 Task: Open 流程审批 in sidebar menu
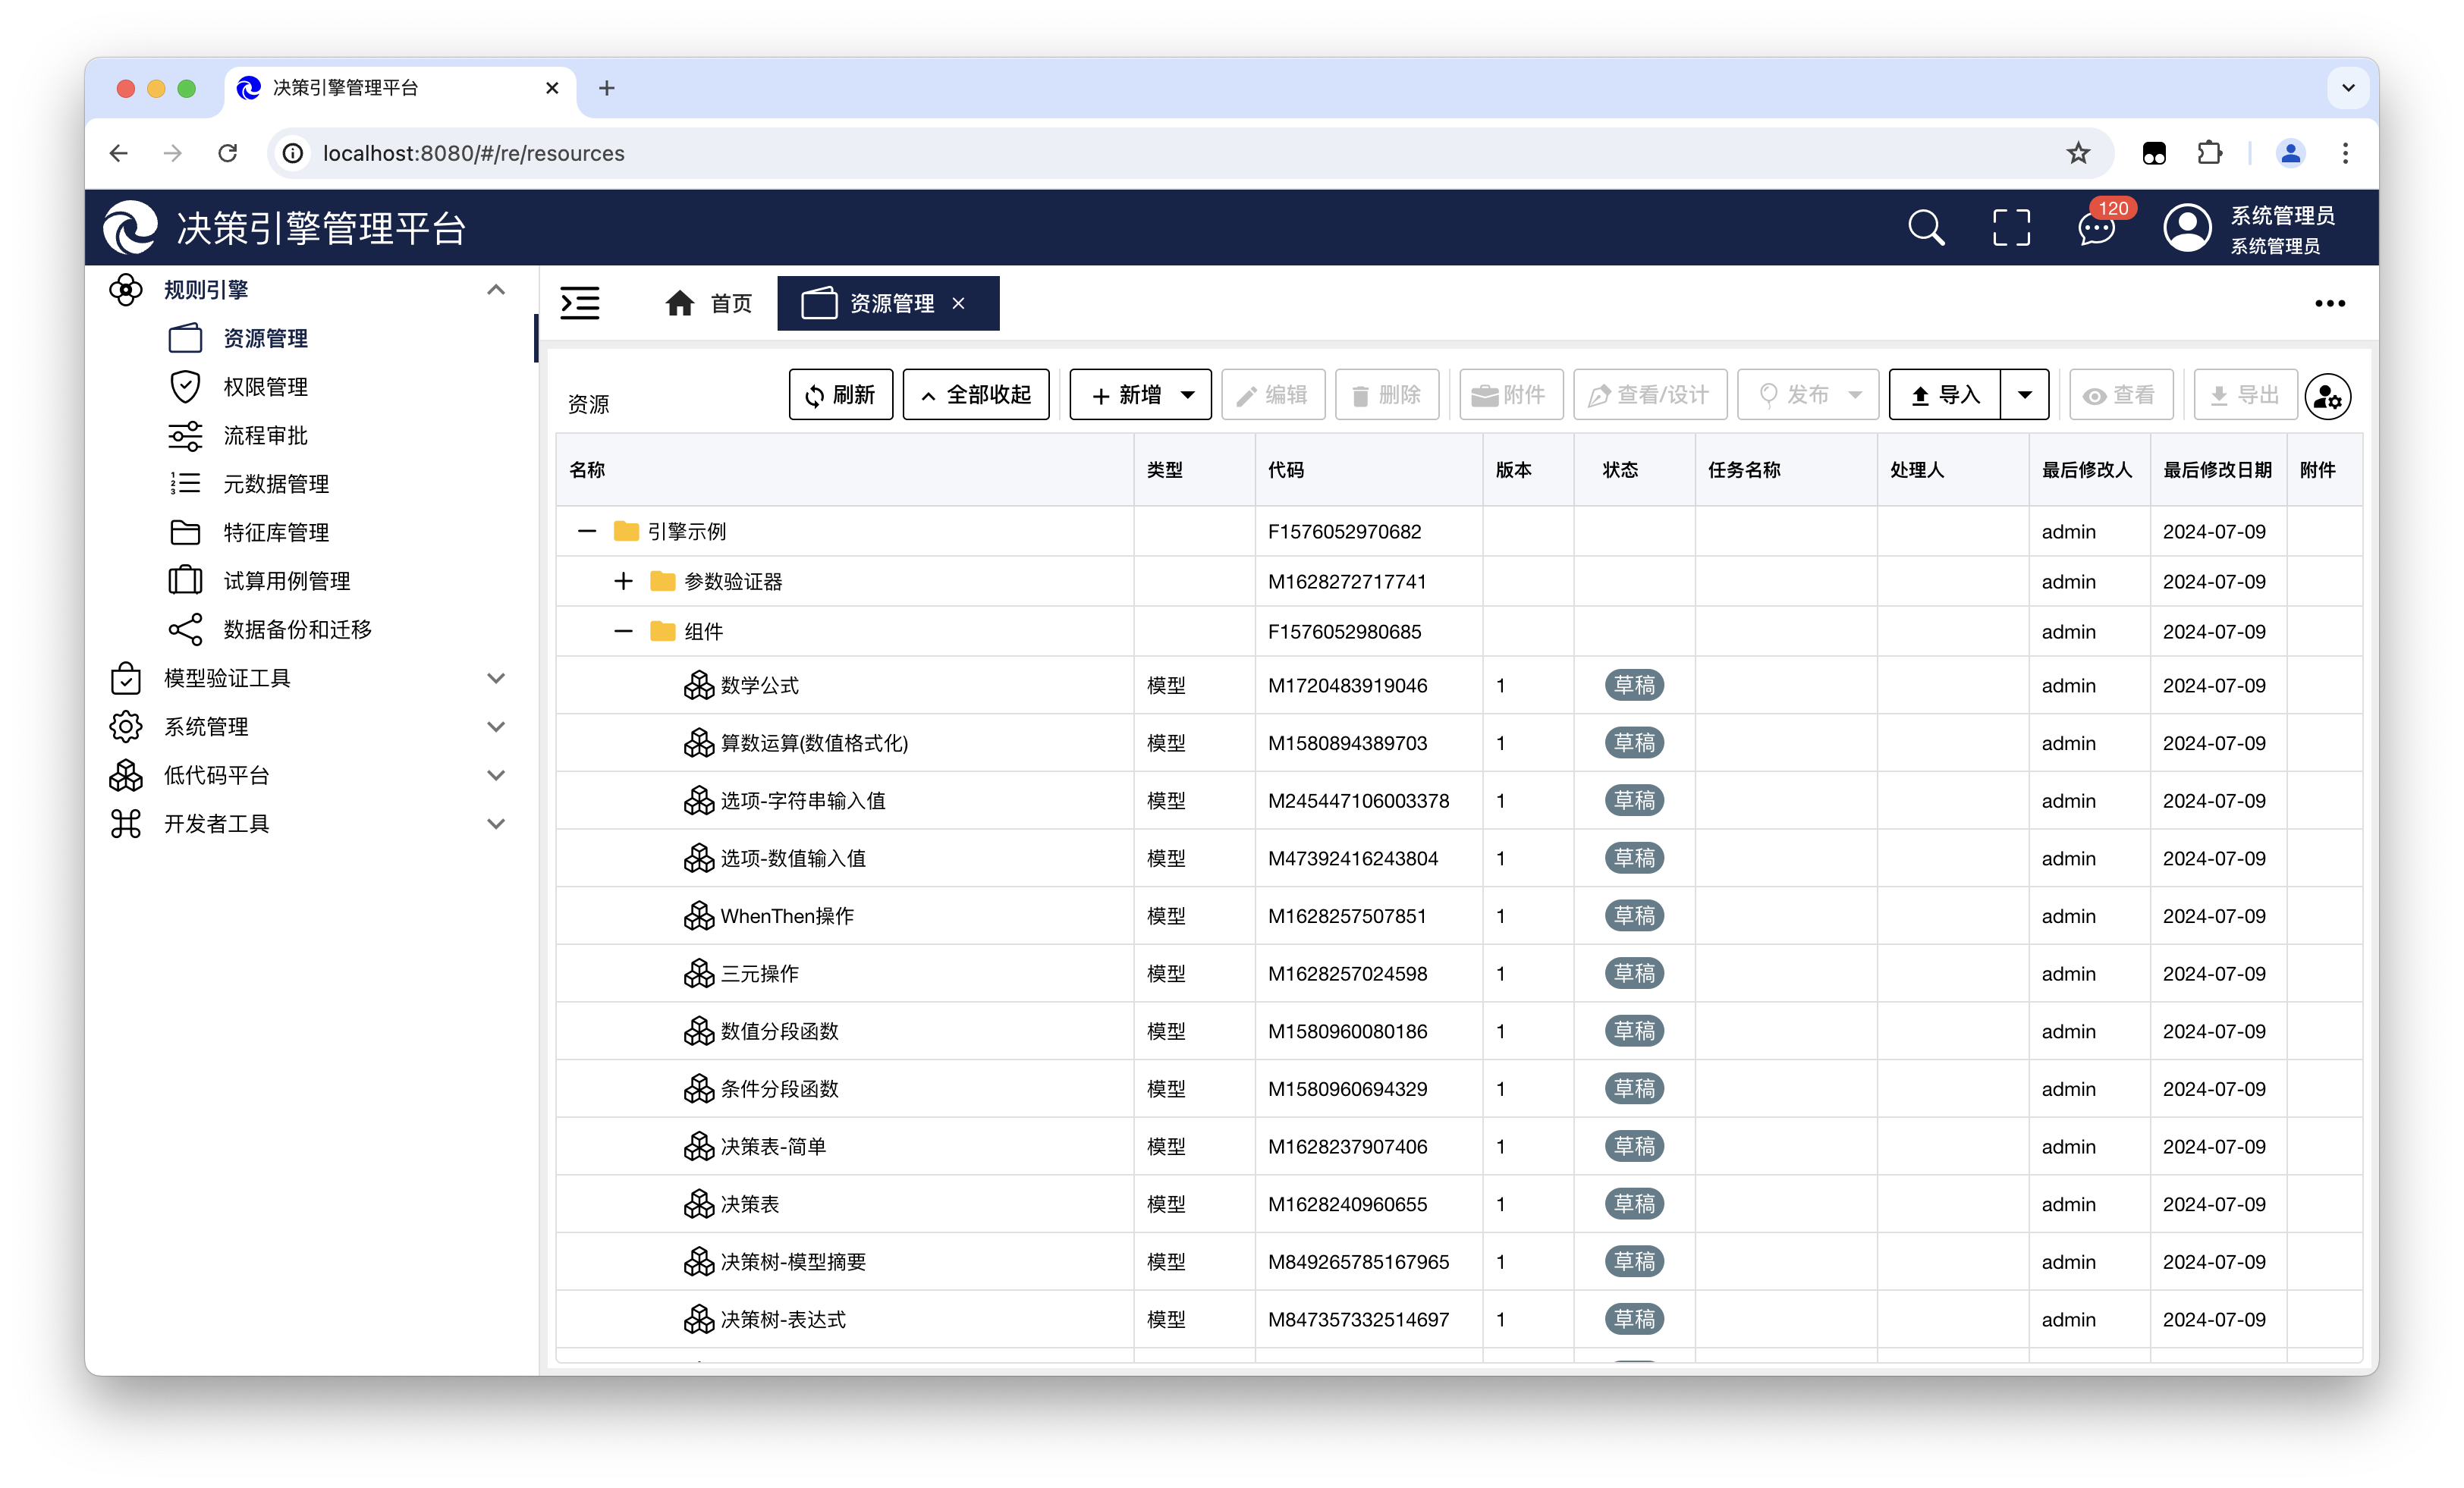click(x=265, y=436)
